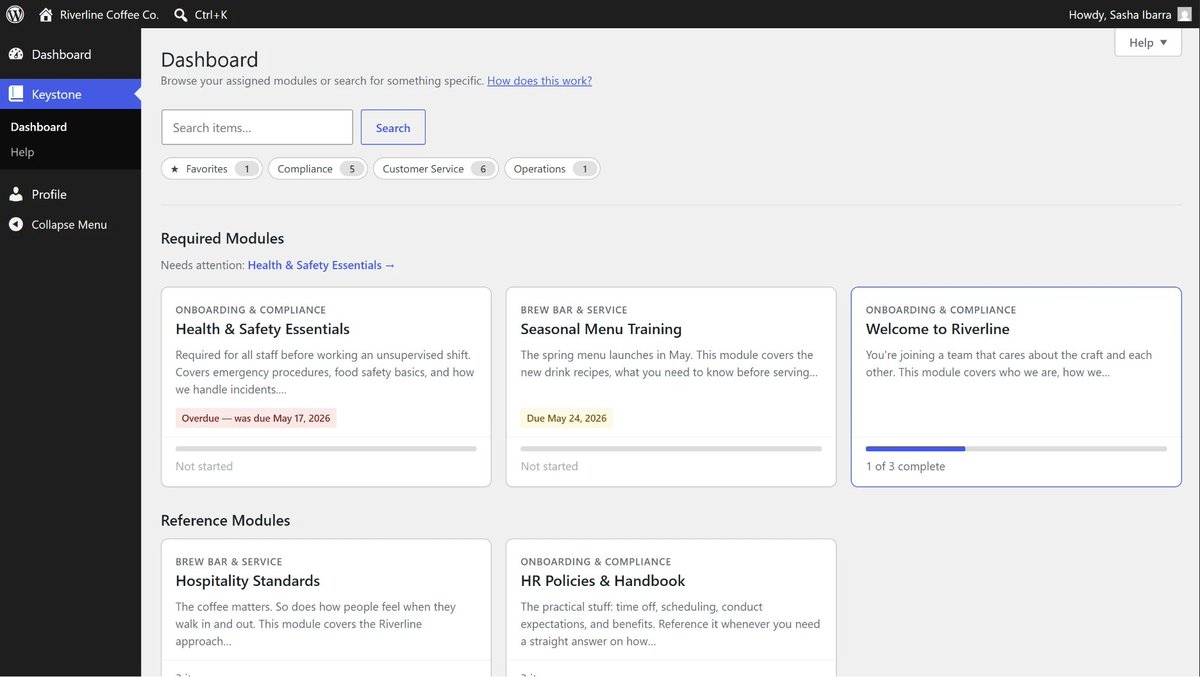Screen dimensions: 1200x677
Task: Click Collapse Menu in the sidebar
Action: click(x=70, y=225)
